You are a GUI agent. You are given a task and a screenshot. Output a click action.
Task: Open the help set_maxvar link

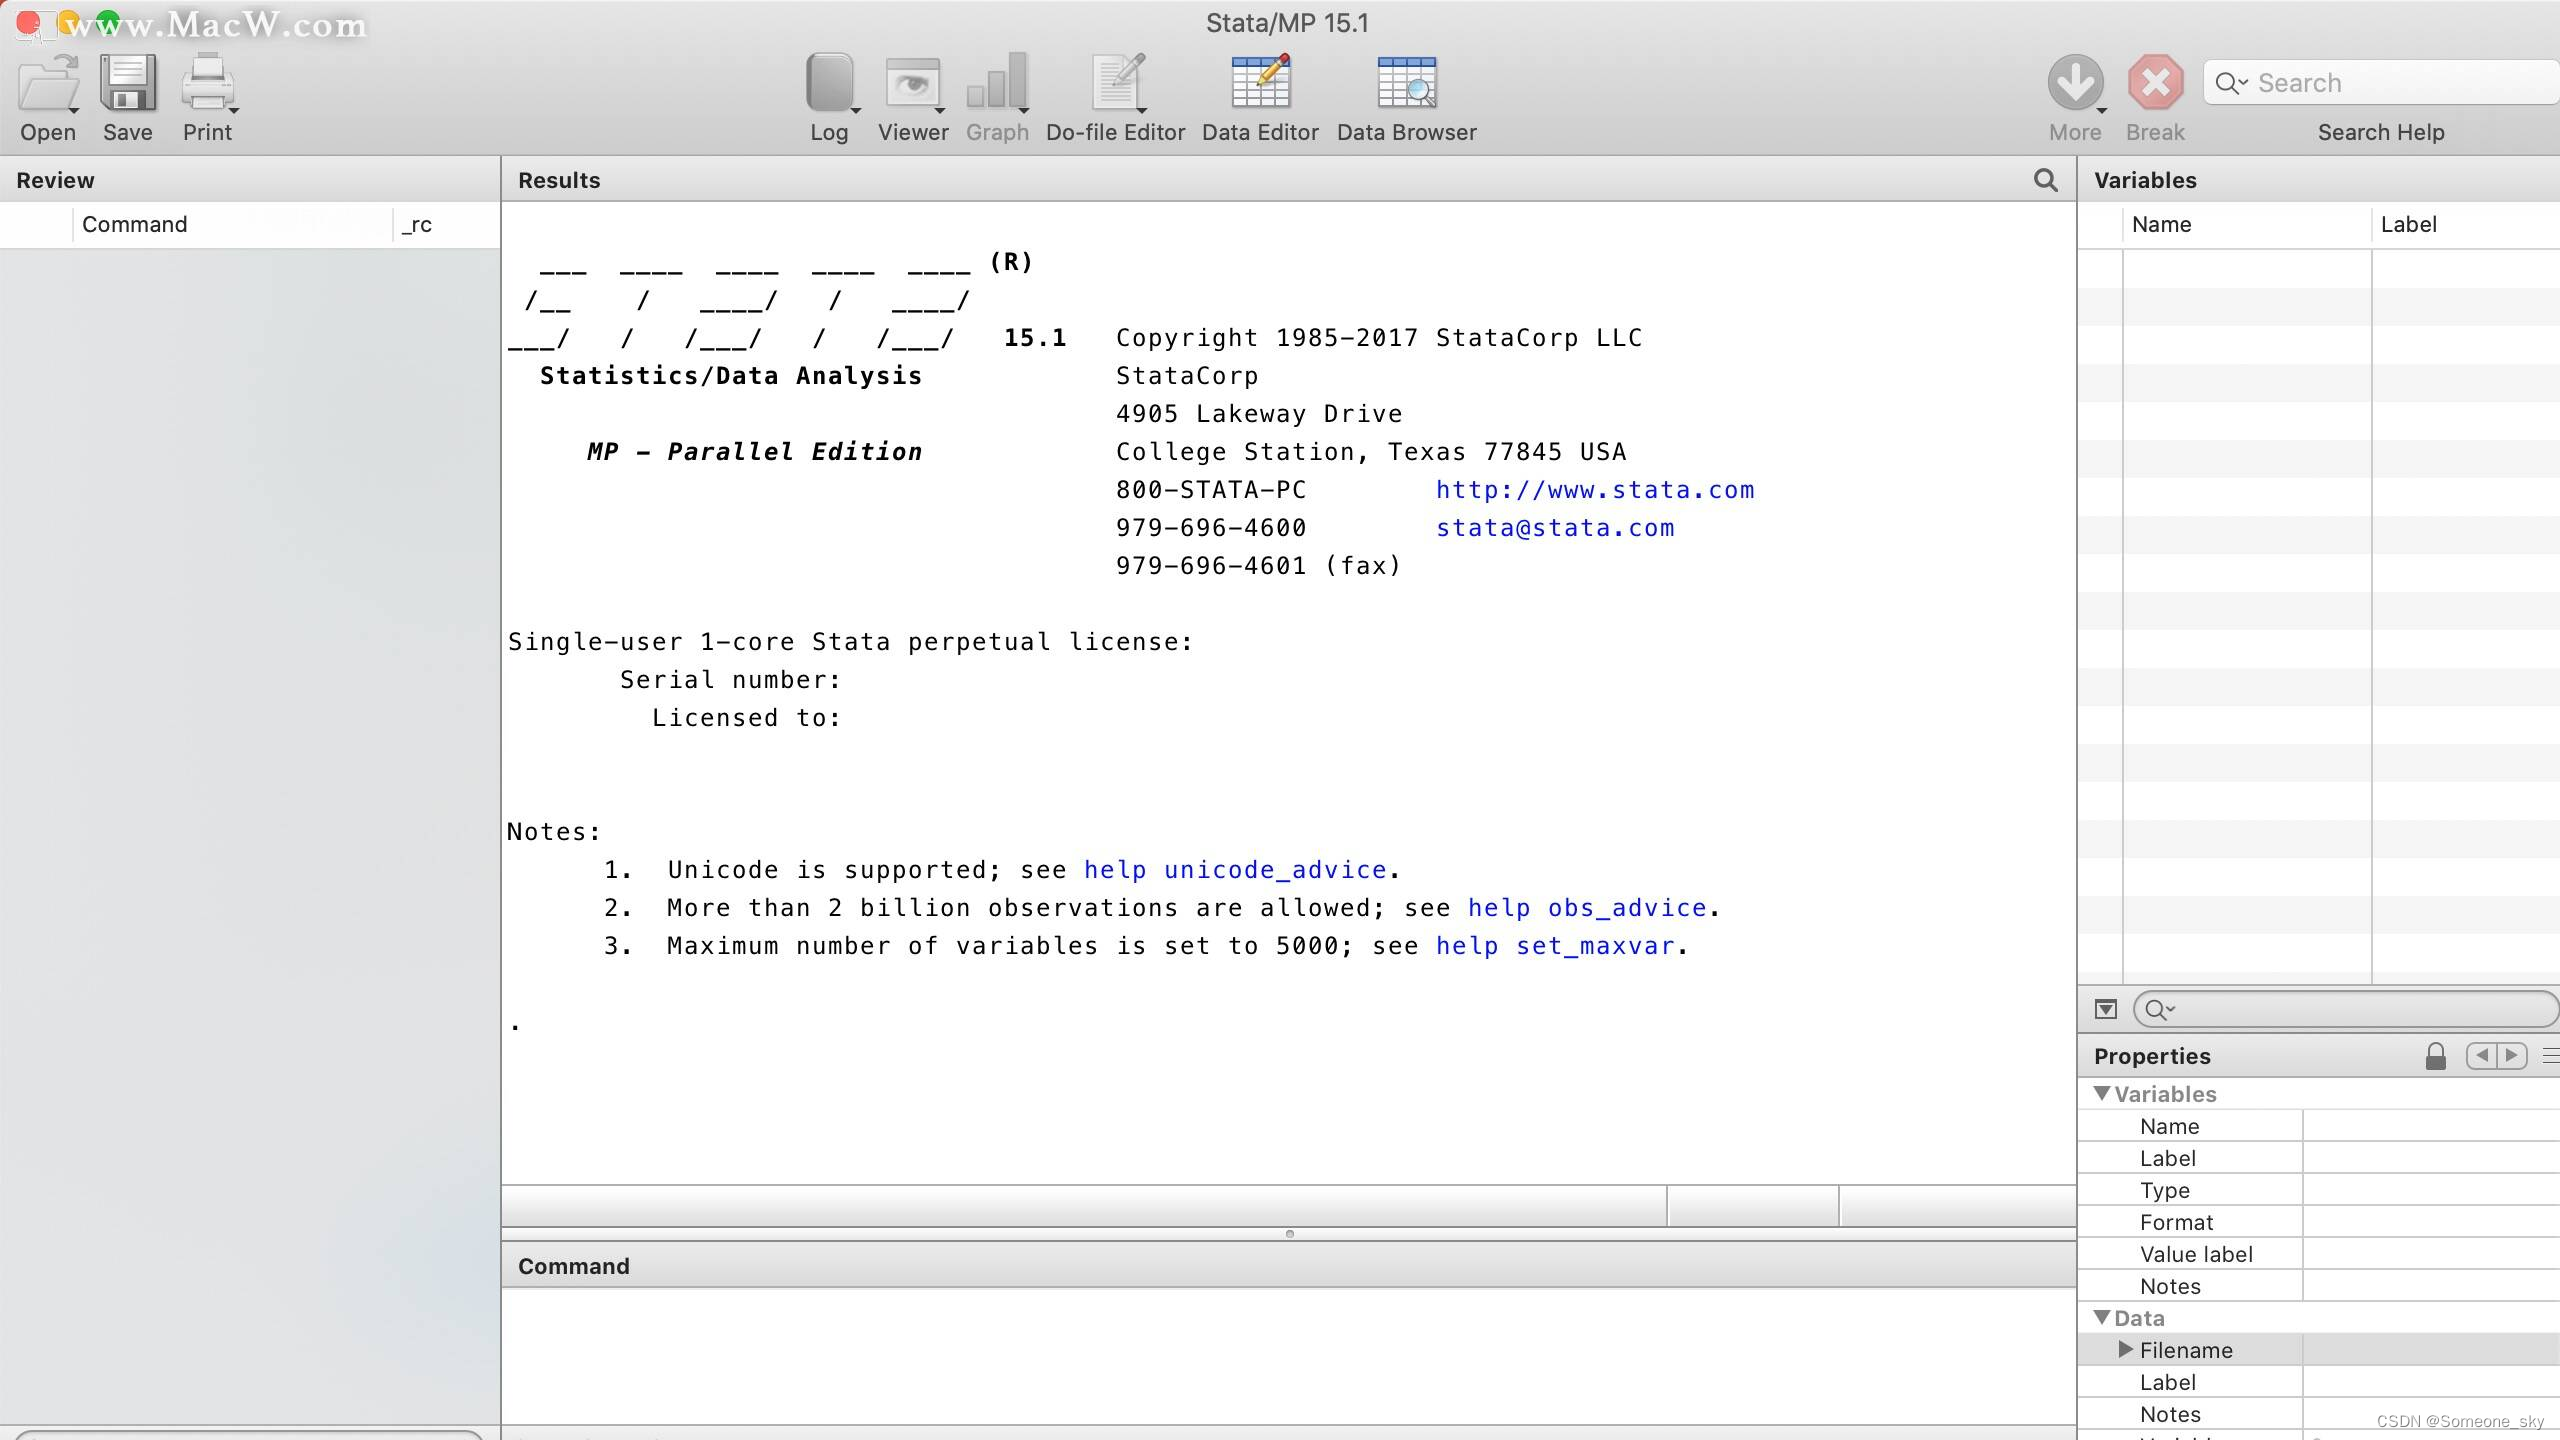click(x=1555, y=946)
